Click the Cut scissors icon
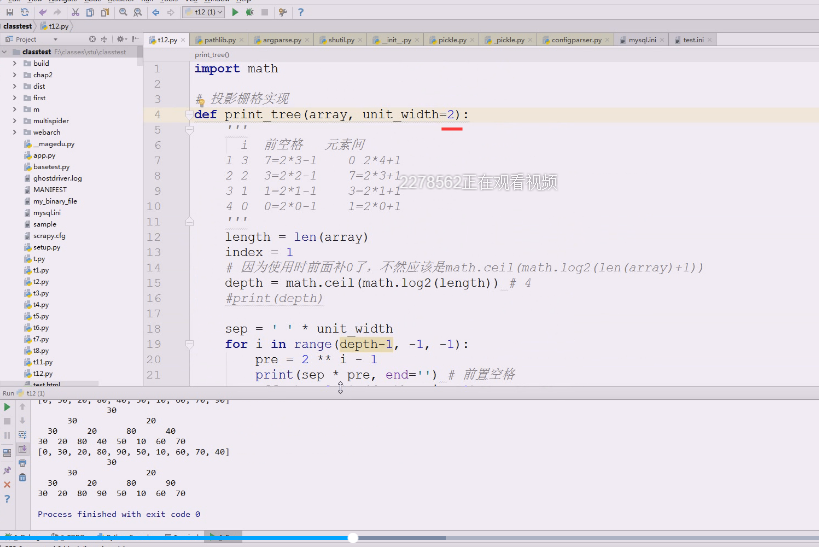The image size is (819, 547). [75, 12]
